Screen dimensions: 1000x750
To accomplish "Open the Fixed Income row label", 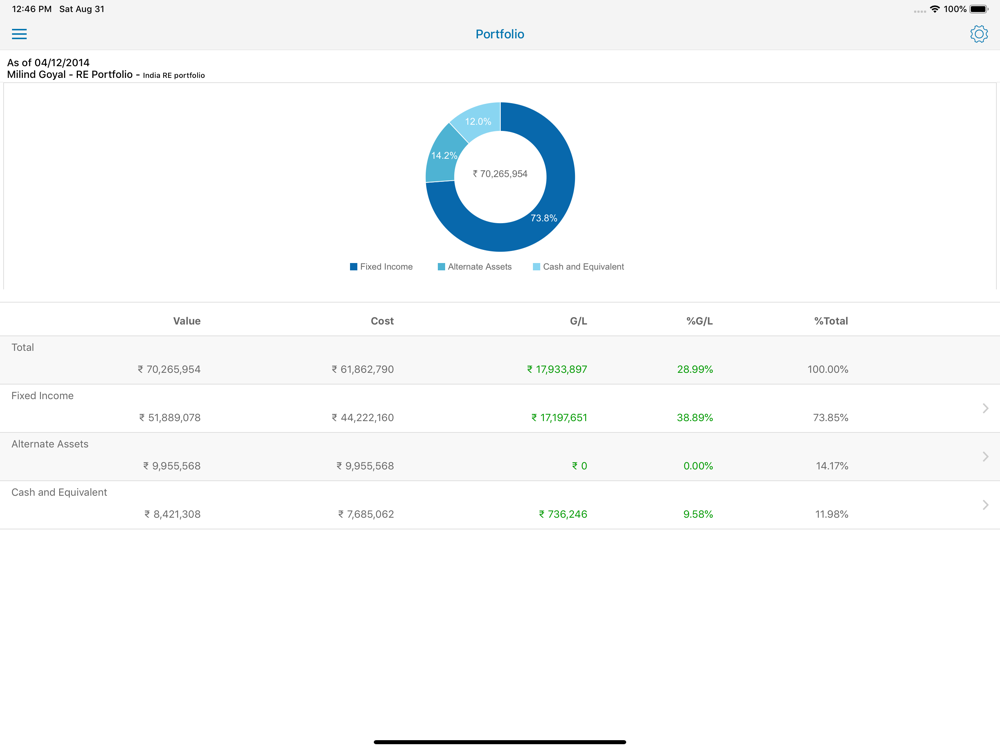I will (x=42, y=395).
